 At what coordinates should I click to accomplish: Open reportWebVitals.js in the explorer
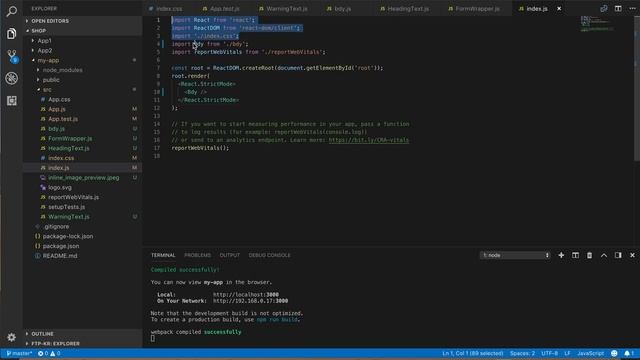73,198
